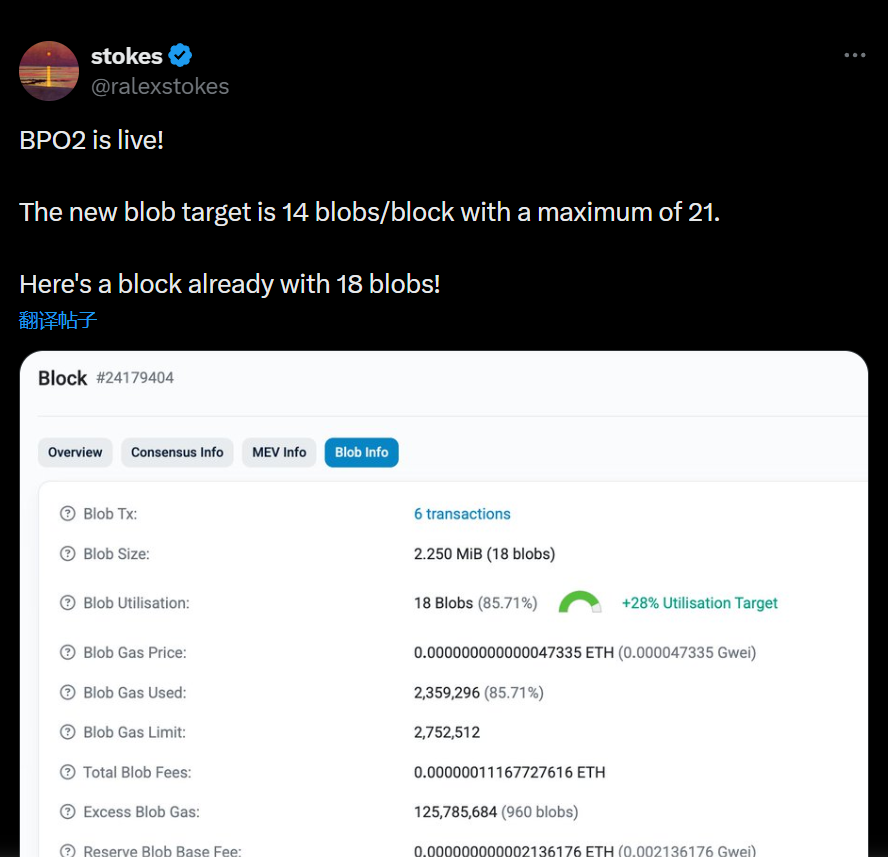Open the Consensus Info tab
The image size is (888, 857).
pos(177,453)
